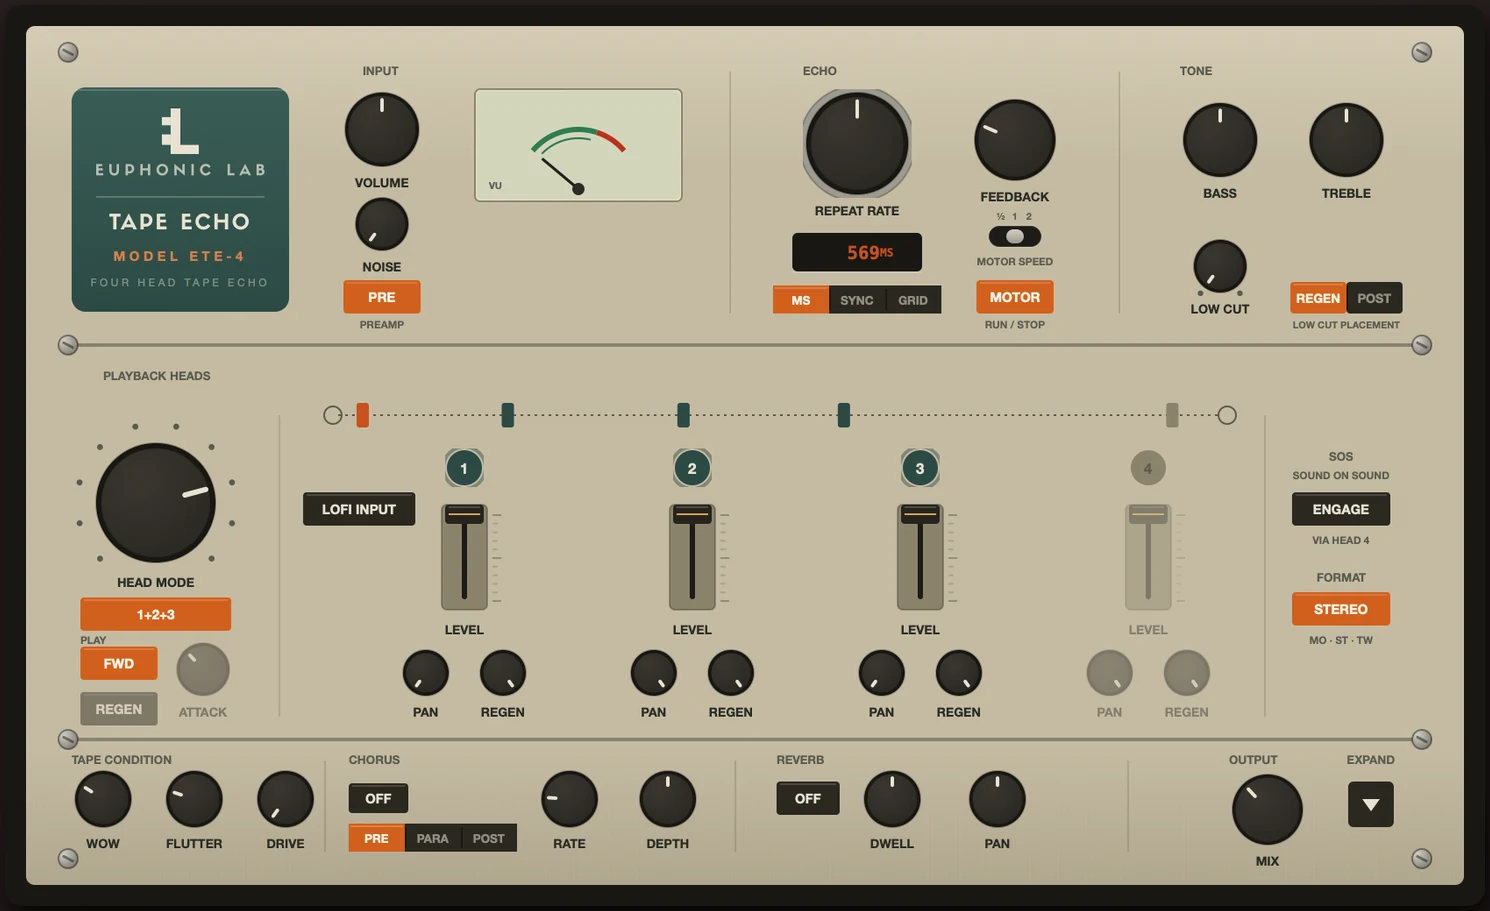Click the head 2 LEVEL fader
The image size is (1490, 911).
692,557
